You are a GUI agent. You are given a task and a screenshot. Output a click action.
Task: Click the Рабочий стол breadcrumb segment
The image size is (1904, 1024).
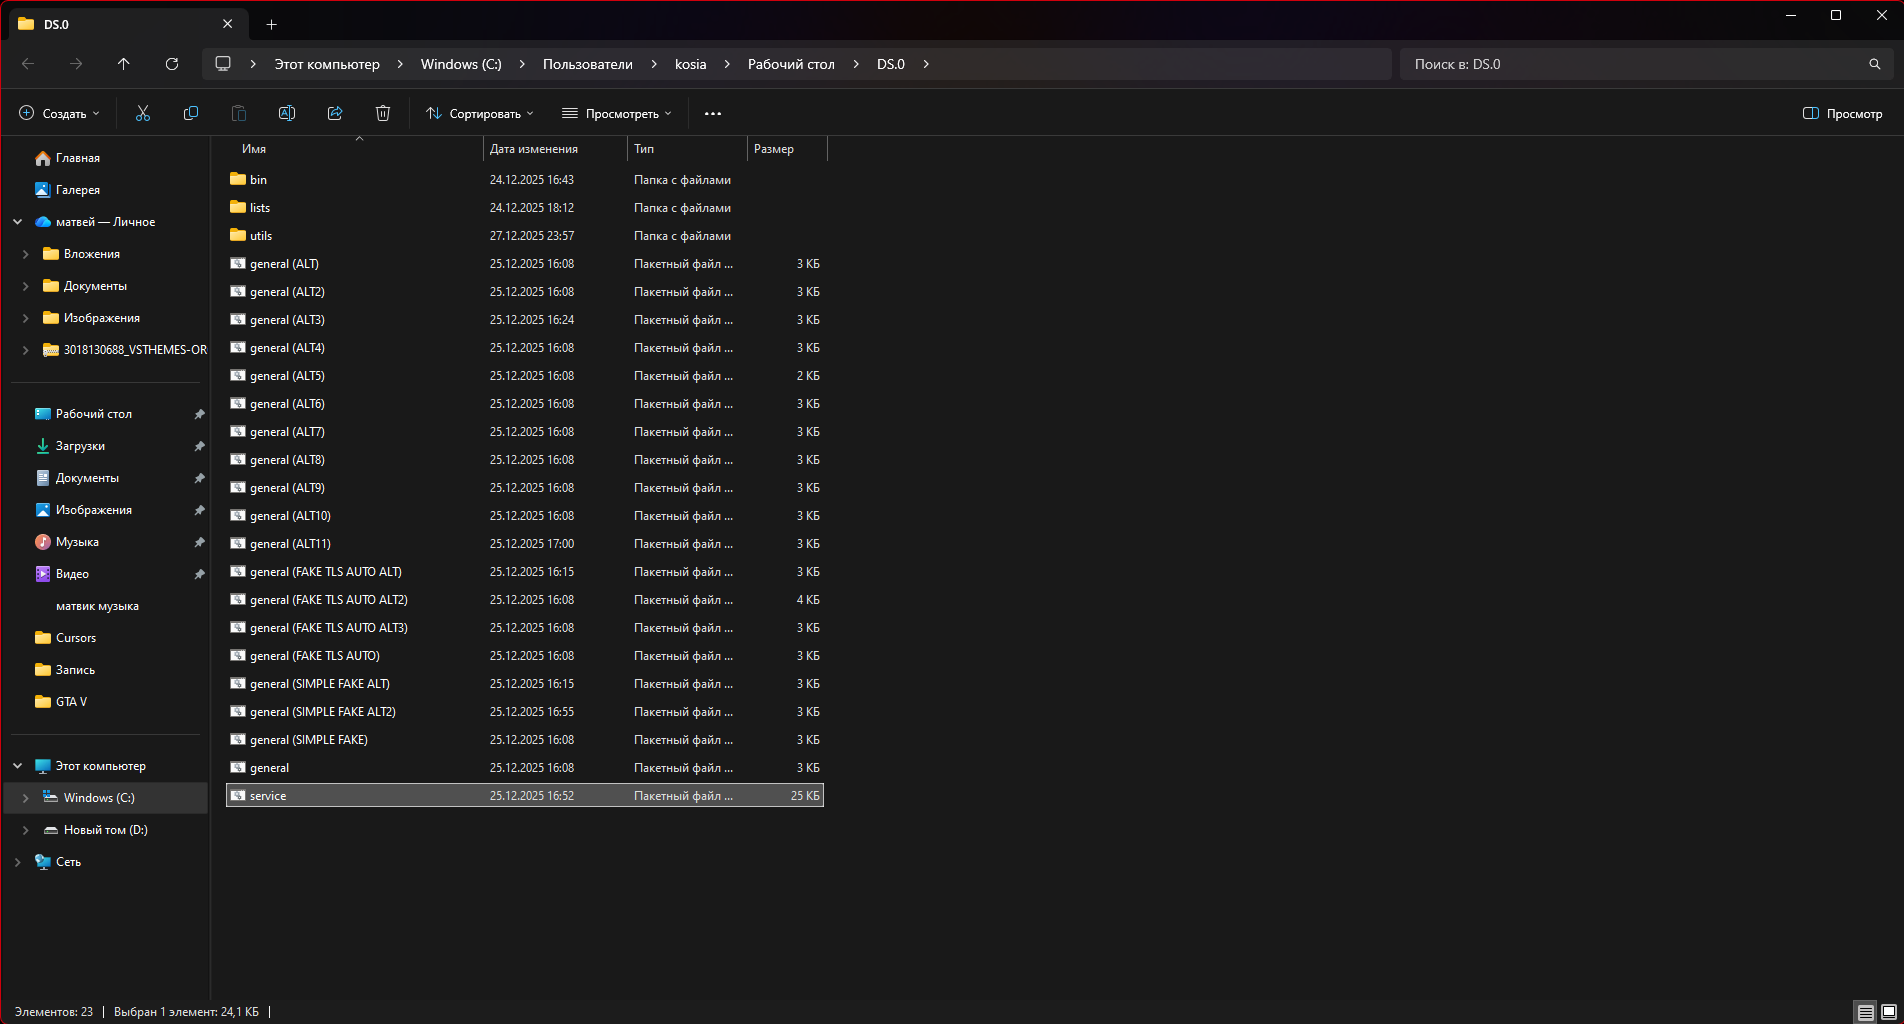point(791,64)
